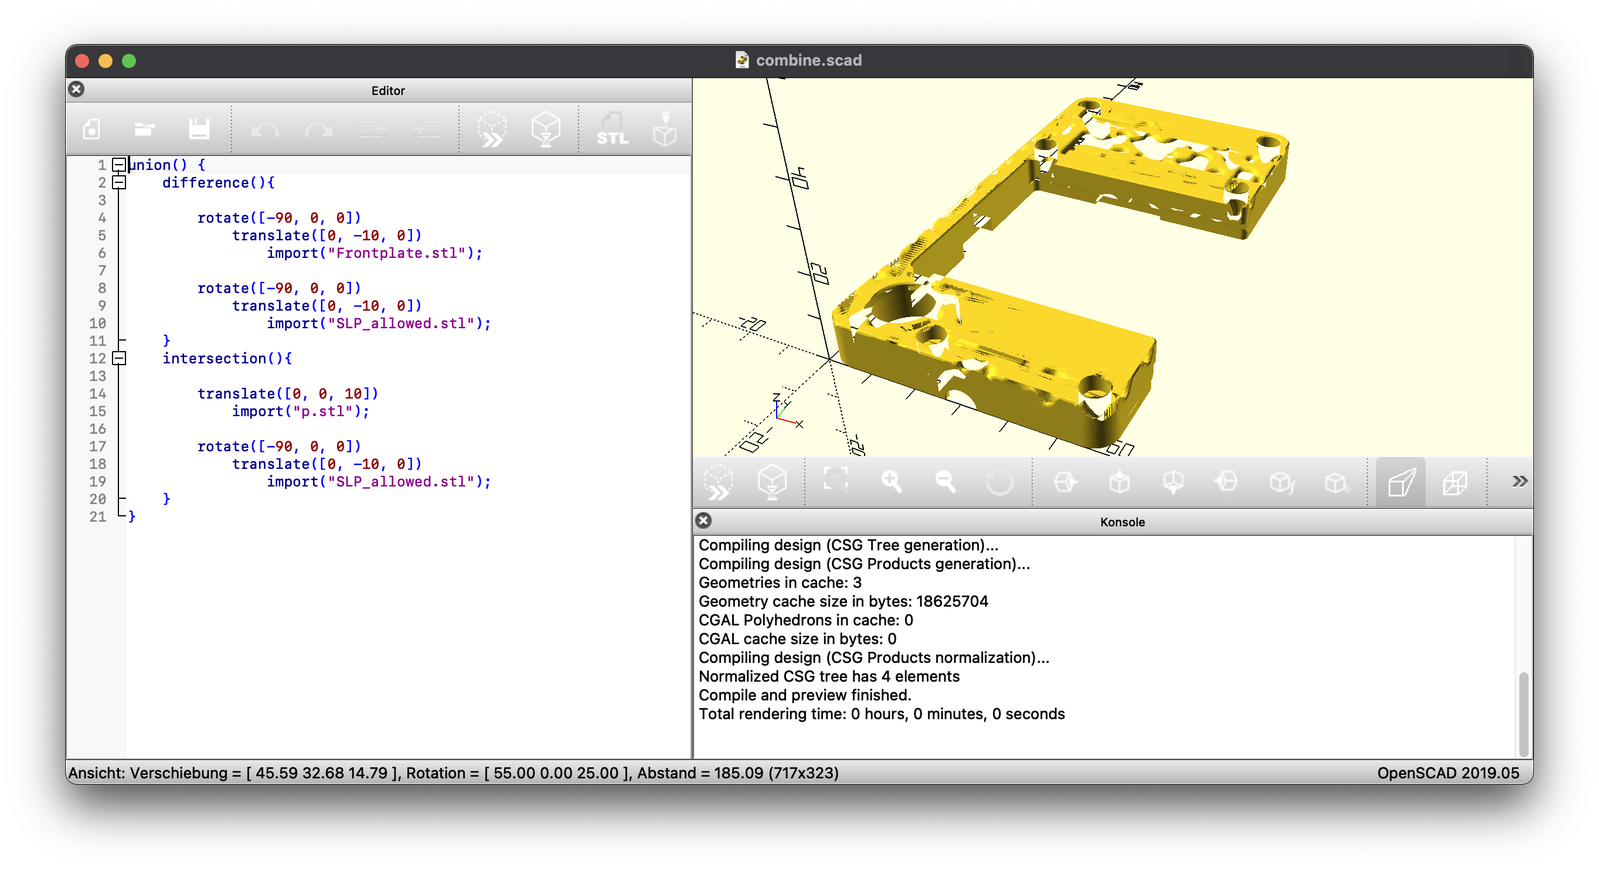Switch to the back view

point(1336,482)
